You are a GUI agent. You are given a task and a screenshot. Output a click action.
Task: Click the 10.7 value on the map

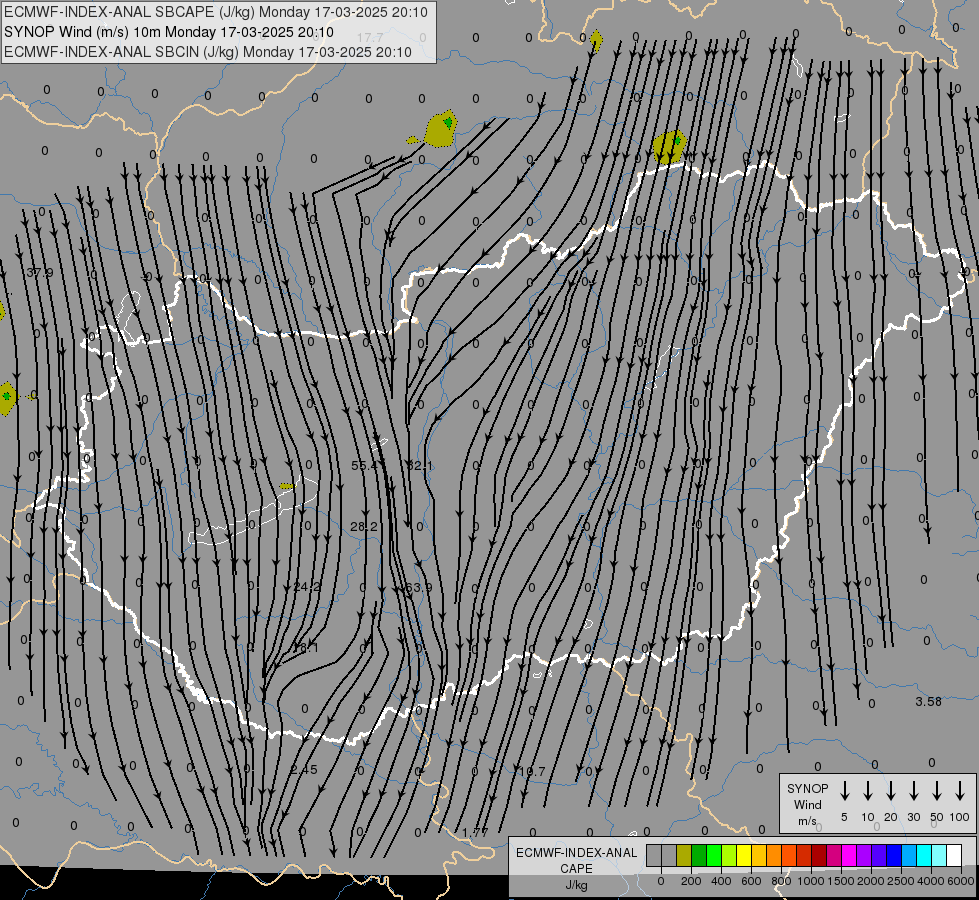(532, 772)
